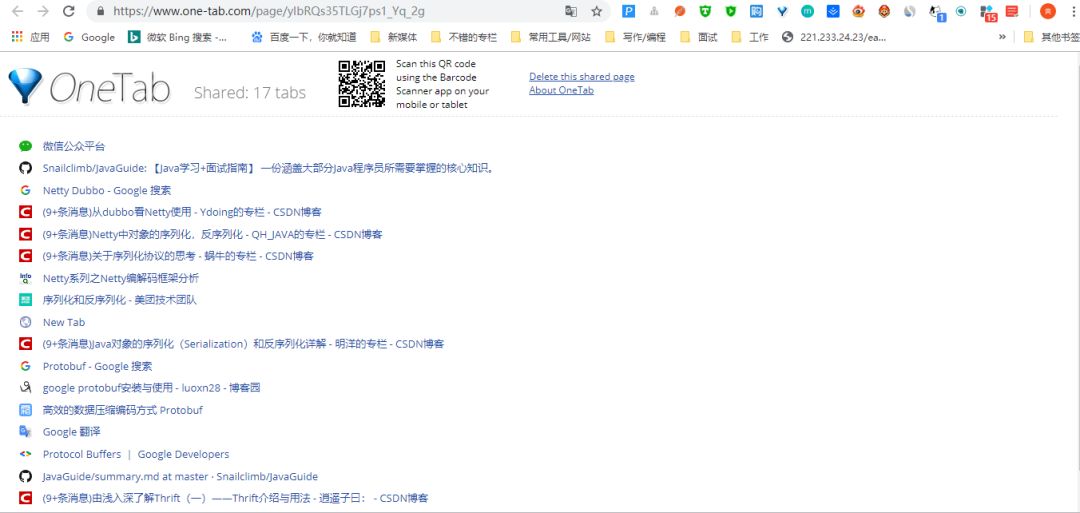
Task: Click the globe favicon beside New Tab
Action: point(25,322)
